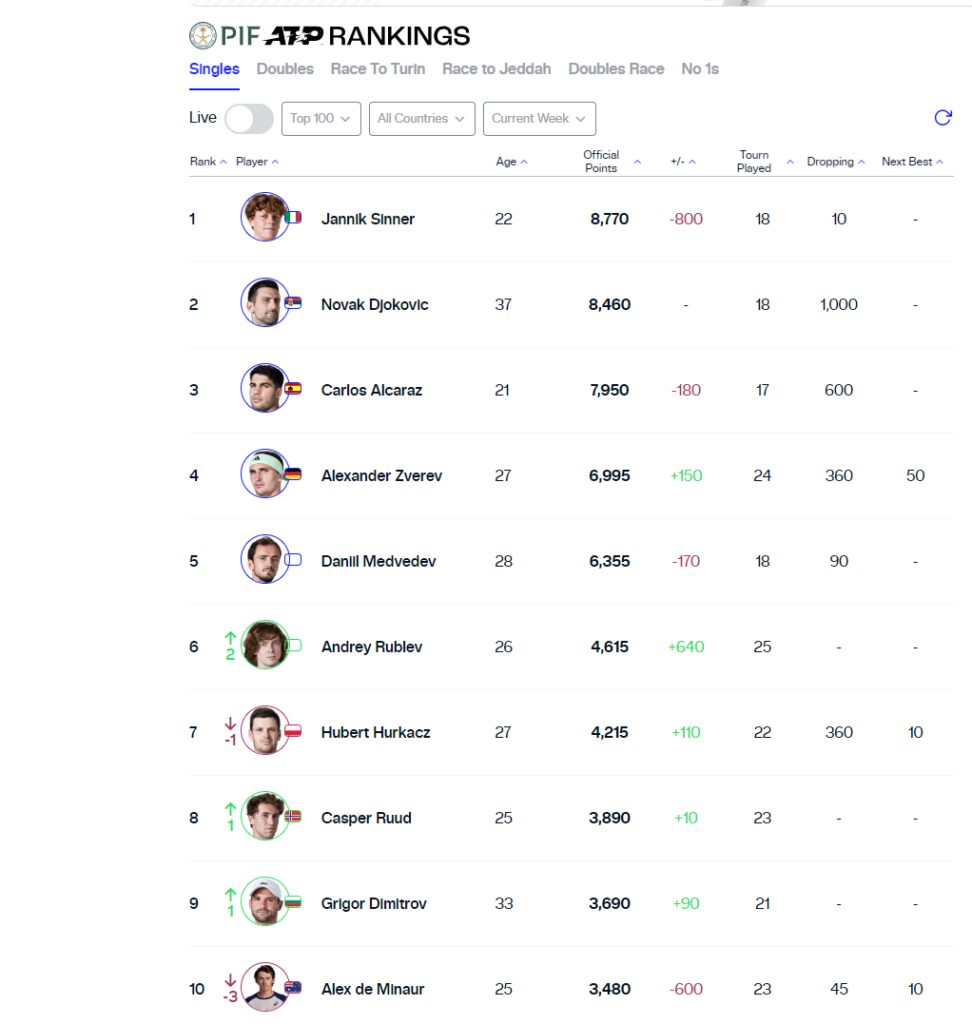Expand the All Countries dropdown
This screenshot has width=972, height=1024.
[421, 119]
